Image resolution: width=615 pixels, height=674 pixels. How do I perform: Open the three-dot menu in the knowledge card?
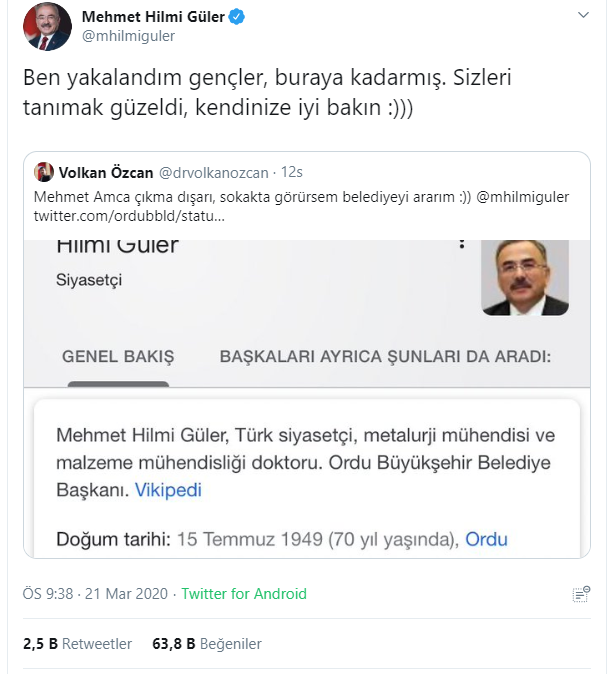461,243
